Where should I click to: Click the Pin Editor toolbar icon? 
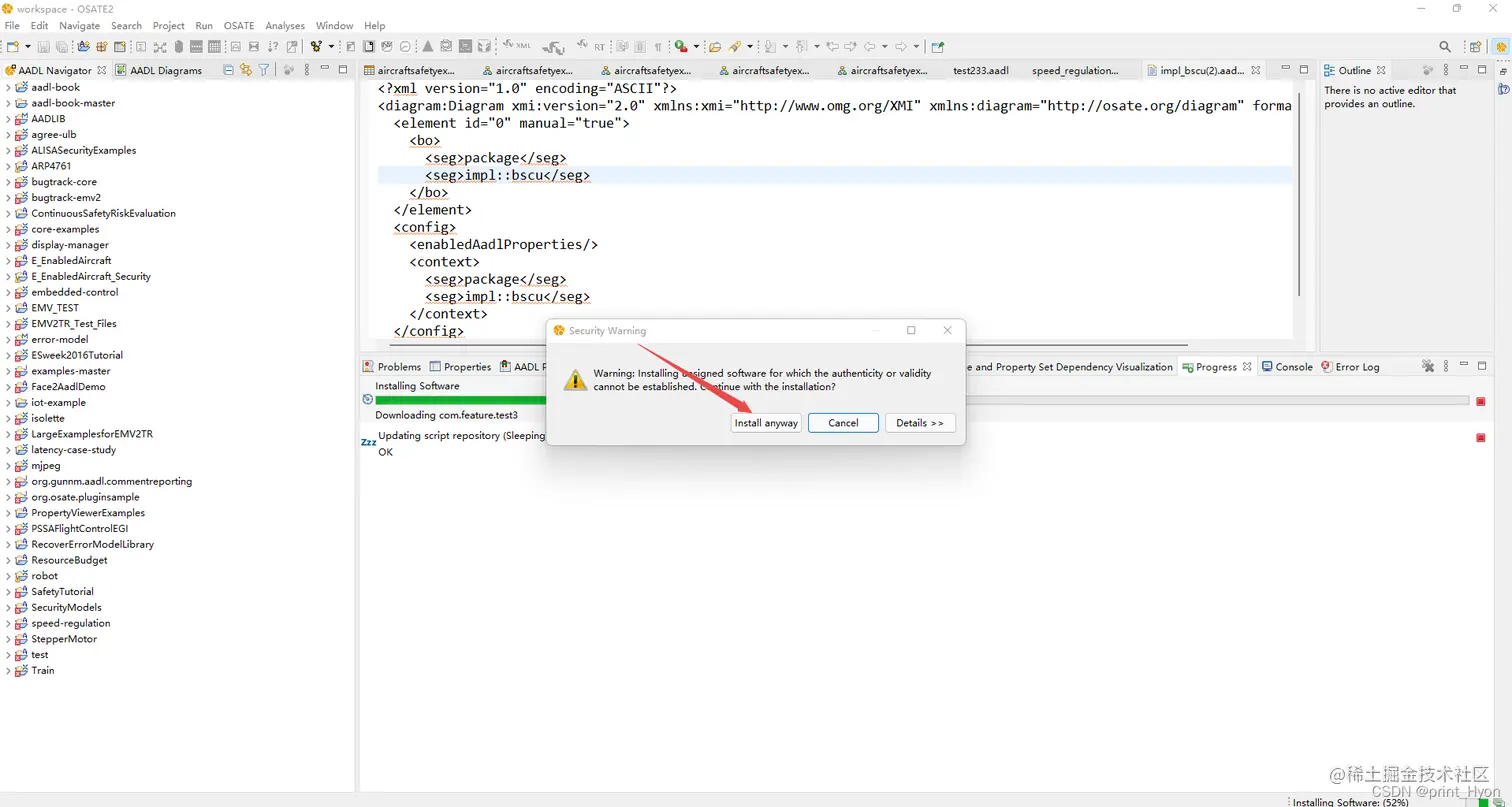937,46
